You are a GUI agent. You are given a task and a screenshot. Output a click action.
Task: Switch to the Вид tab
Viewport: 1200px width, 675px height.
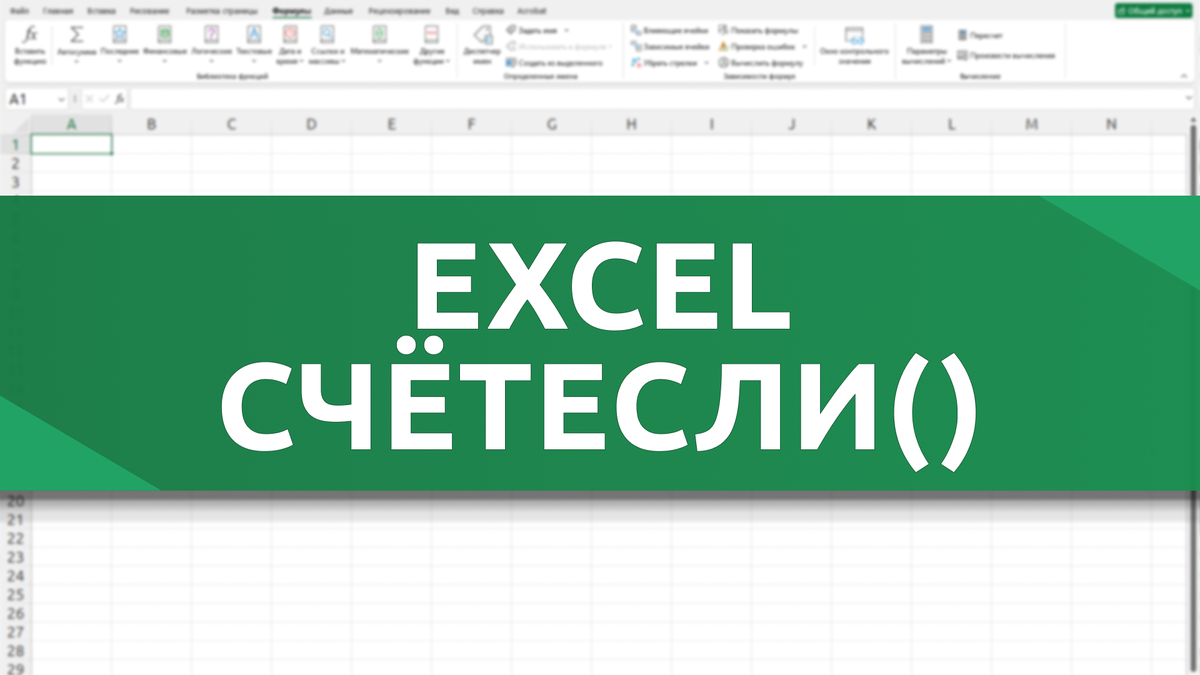pyautogui.click(x=452, y=9)
